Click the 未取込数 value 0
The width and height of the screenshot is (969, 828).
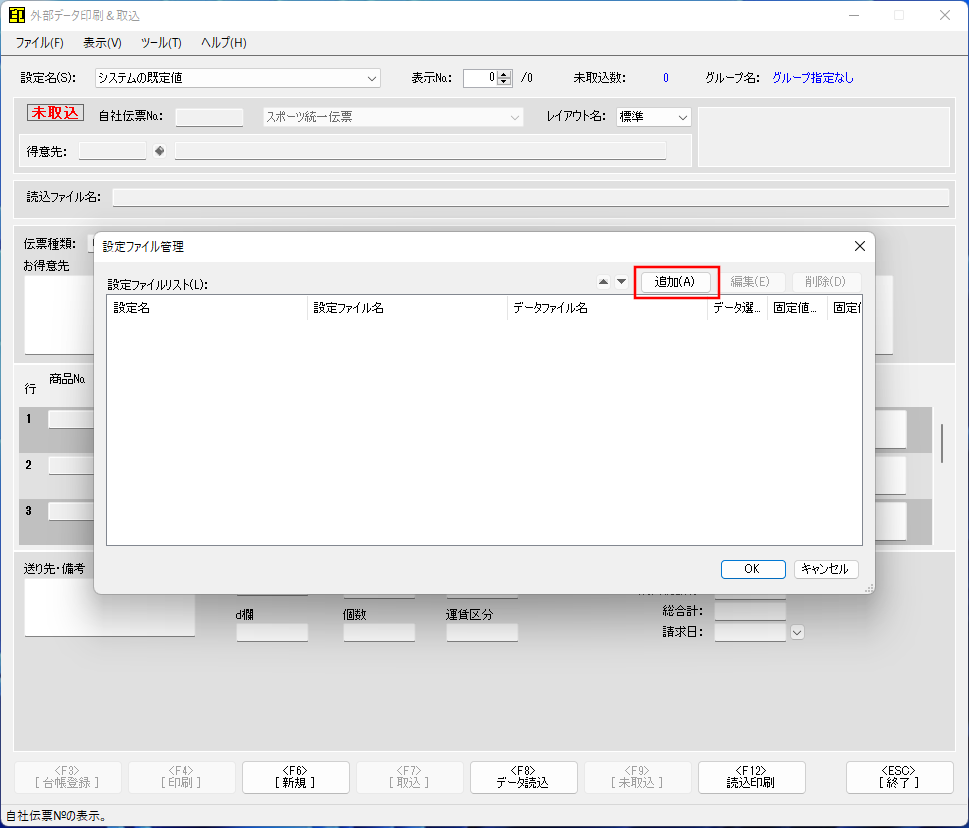[x=666, y=78]
